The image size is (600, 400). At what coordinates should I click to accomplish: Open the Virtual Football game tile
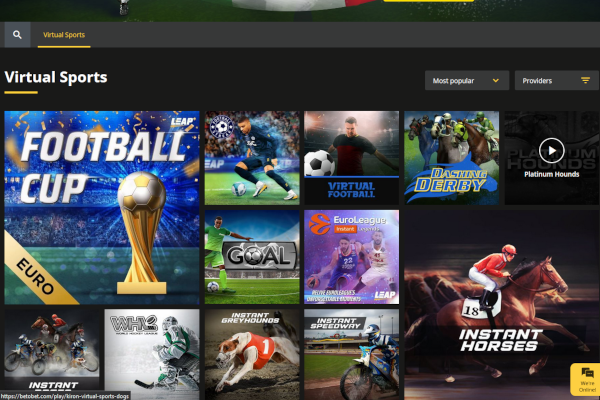[x=351, y=158]
